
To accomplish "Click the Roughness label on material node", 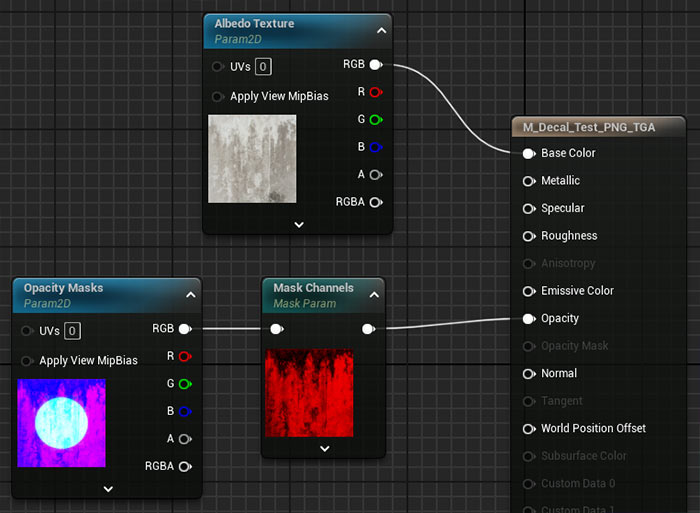I will pyautogui.click(x=569, y=236).
